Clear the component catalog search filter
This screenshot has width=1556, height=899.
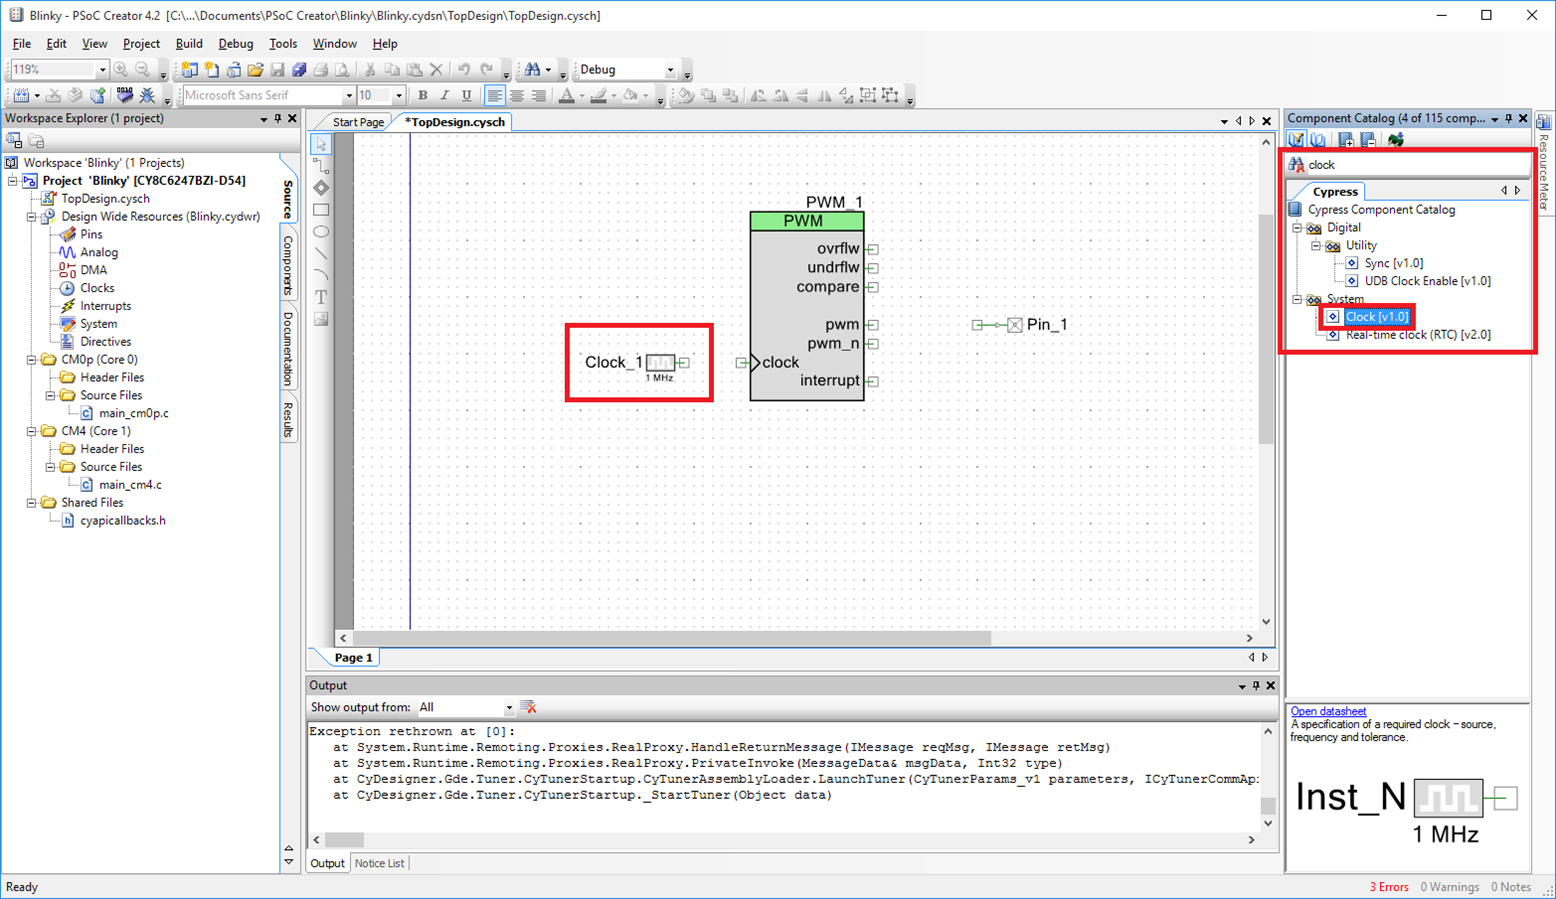(1297, 165)
